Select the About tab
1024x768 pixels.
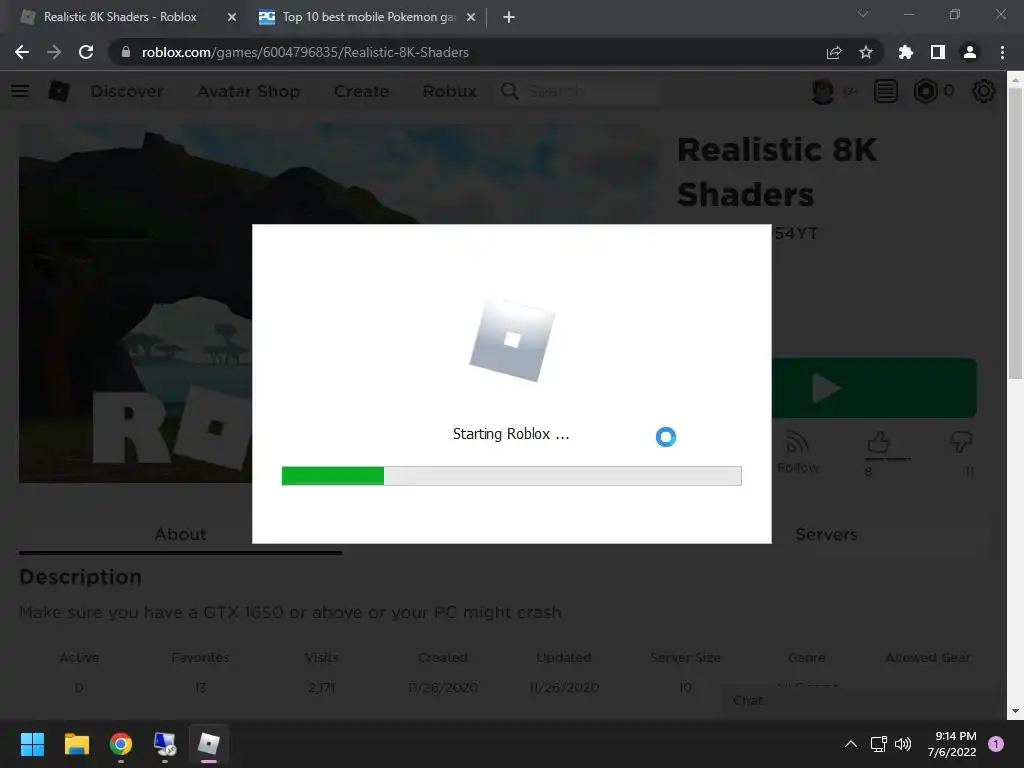point(180,534)
